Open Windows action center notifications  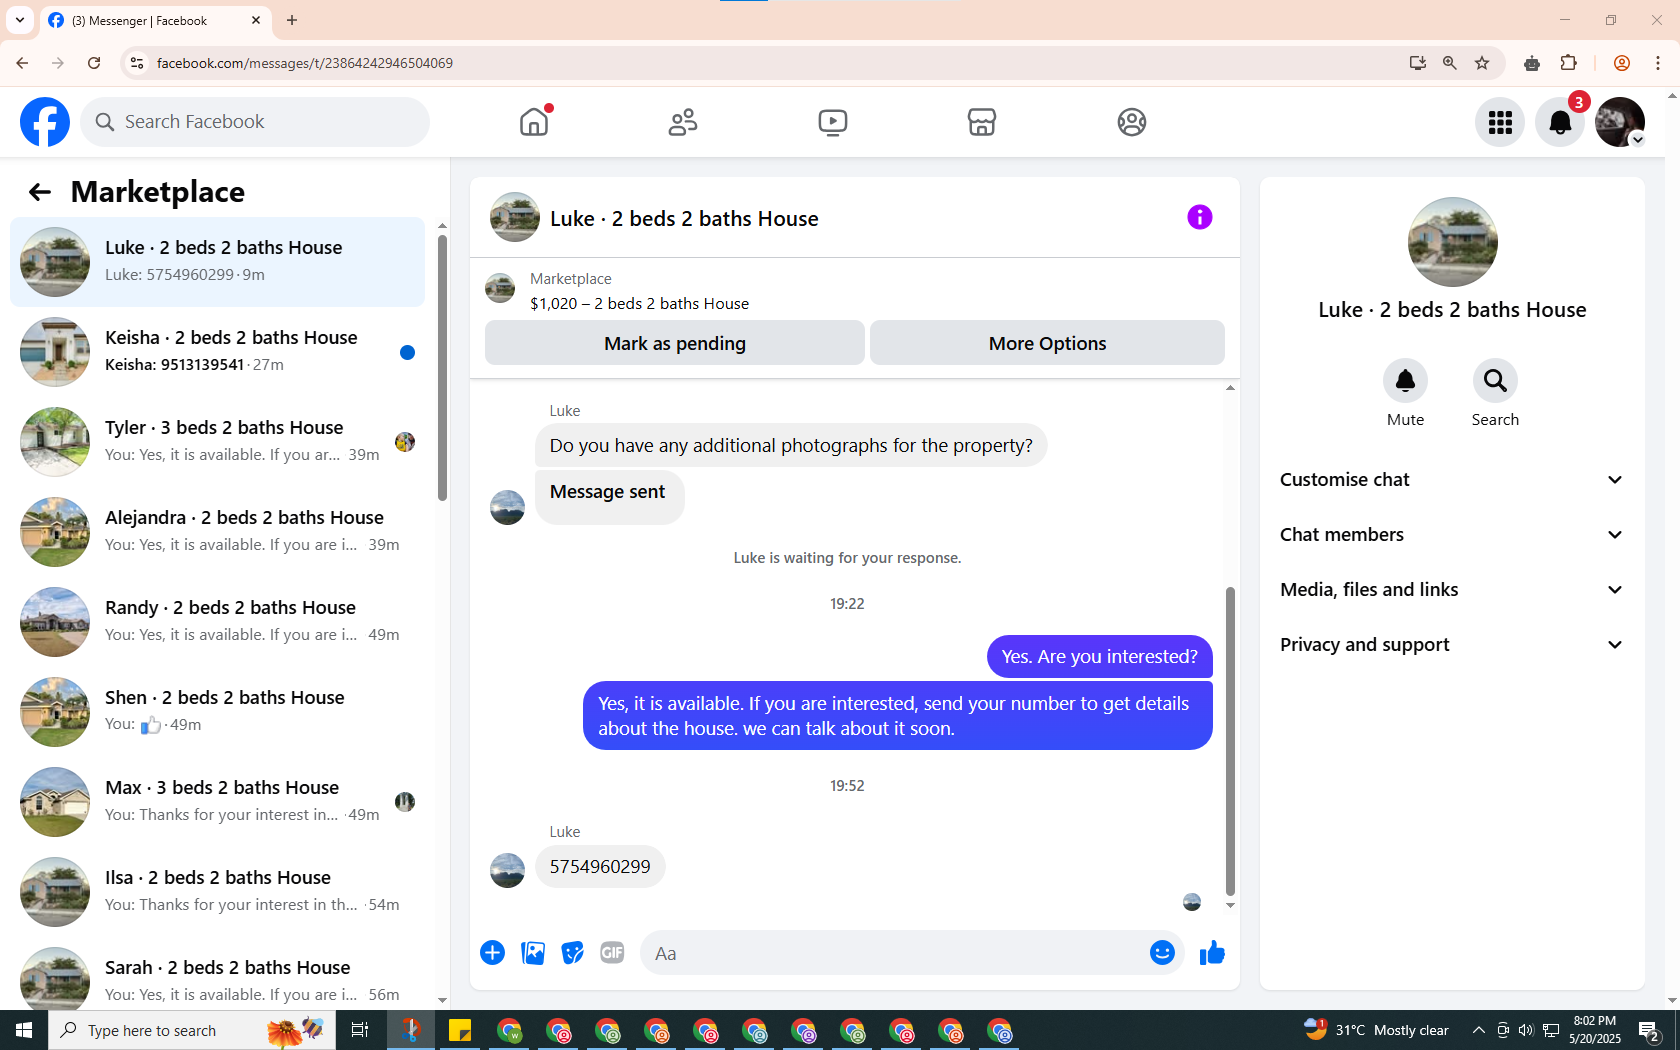click(1650, 1030)
